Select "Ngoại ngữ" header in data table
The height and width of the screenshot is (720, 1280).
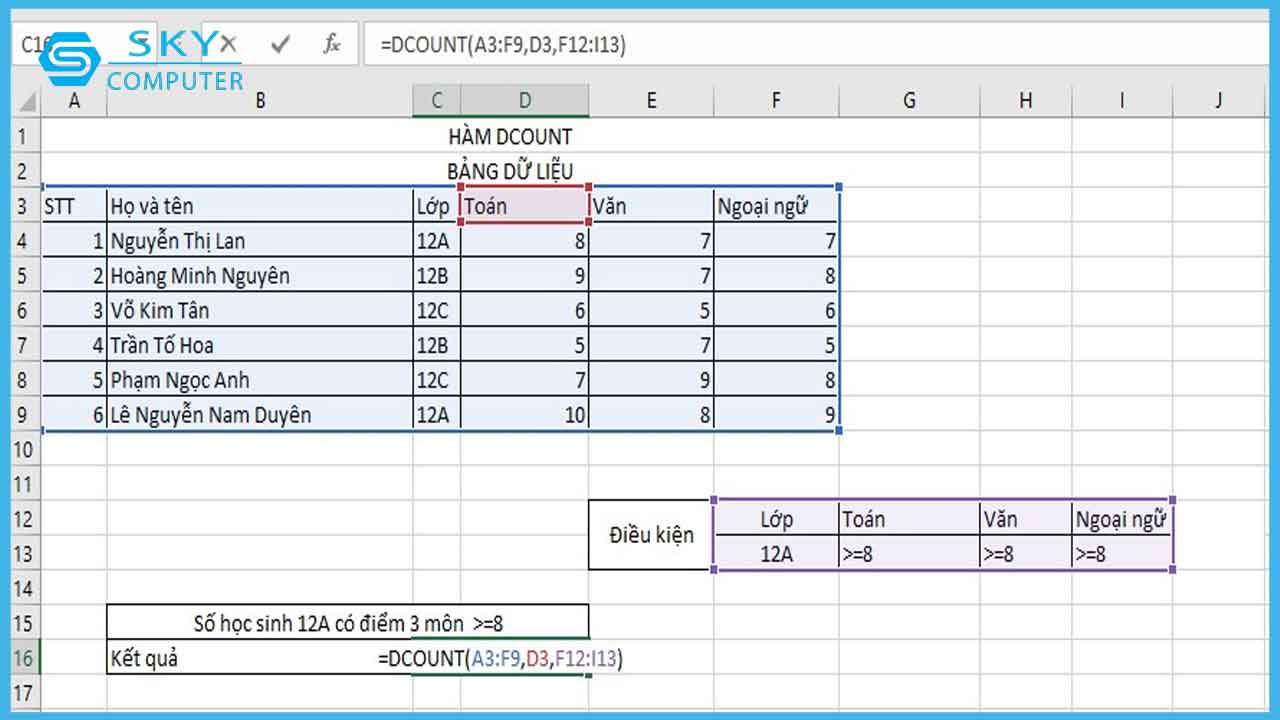(x=776, y=206)
